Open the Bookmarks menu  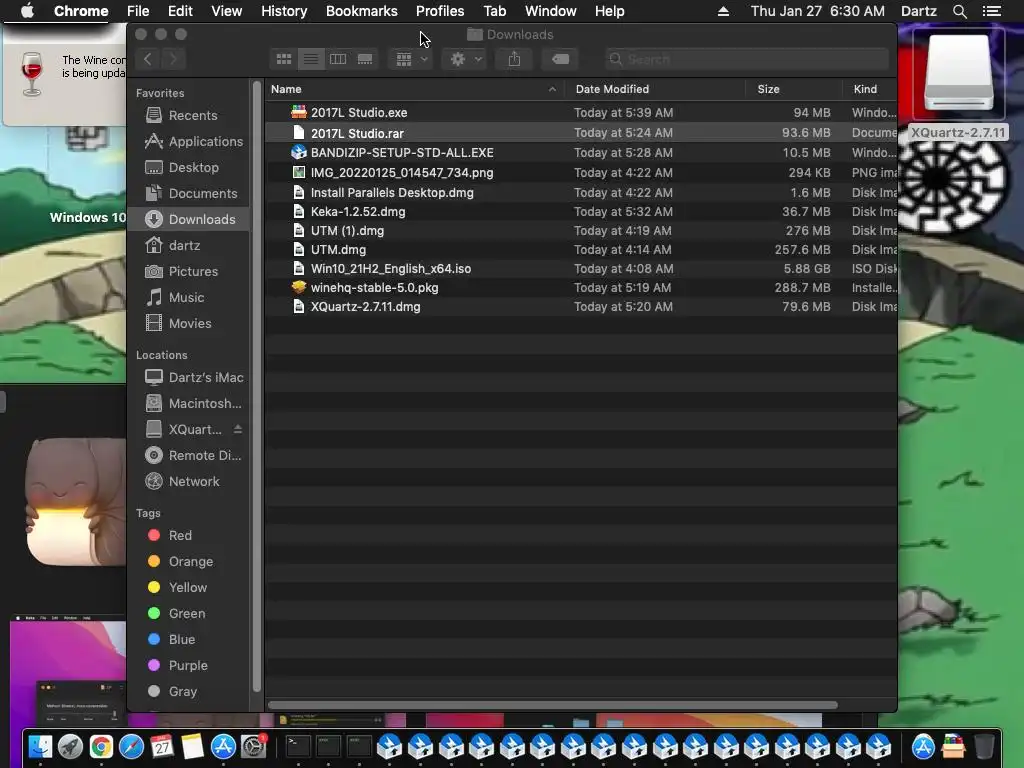(x=362, y=11)
